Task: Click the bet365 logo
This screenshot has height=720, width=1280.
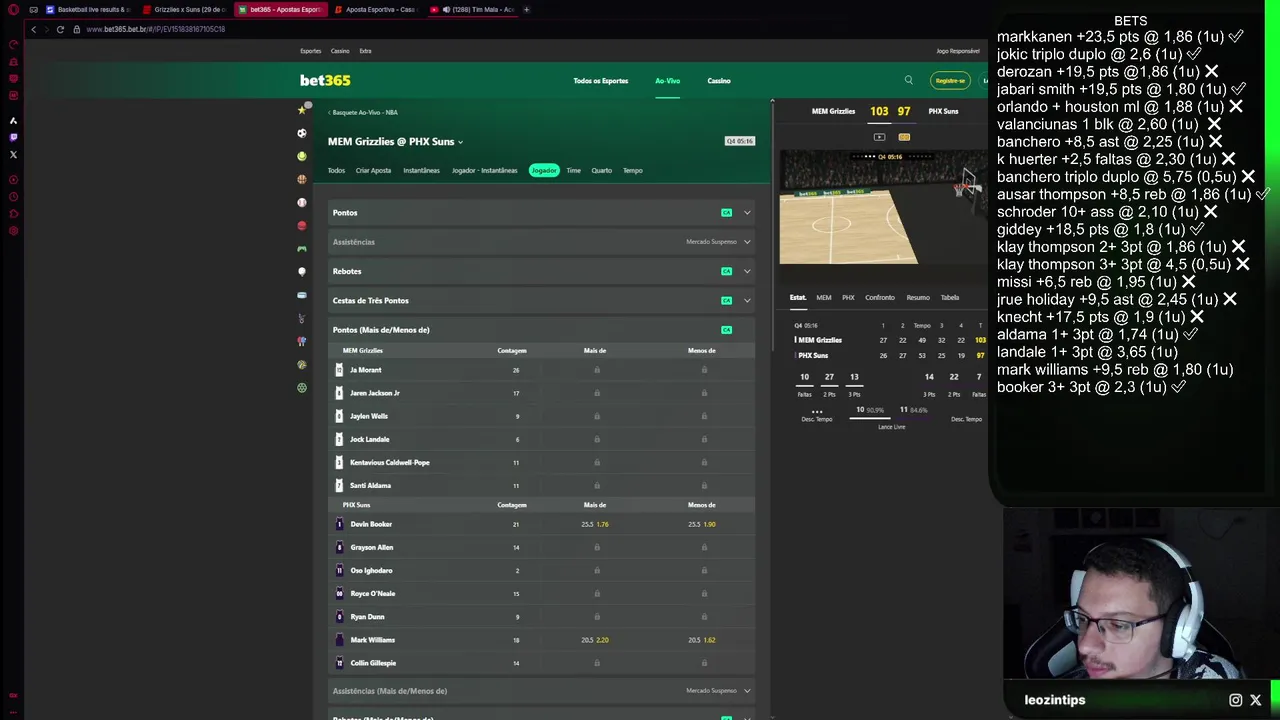Action: coord(325,80)
